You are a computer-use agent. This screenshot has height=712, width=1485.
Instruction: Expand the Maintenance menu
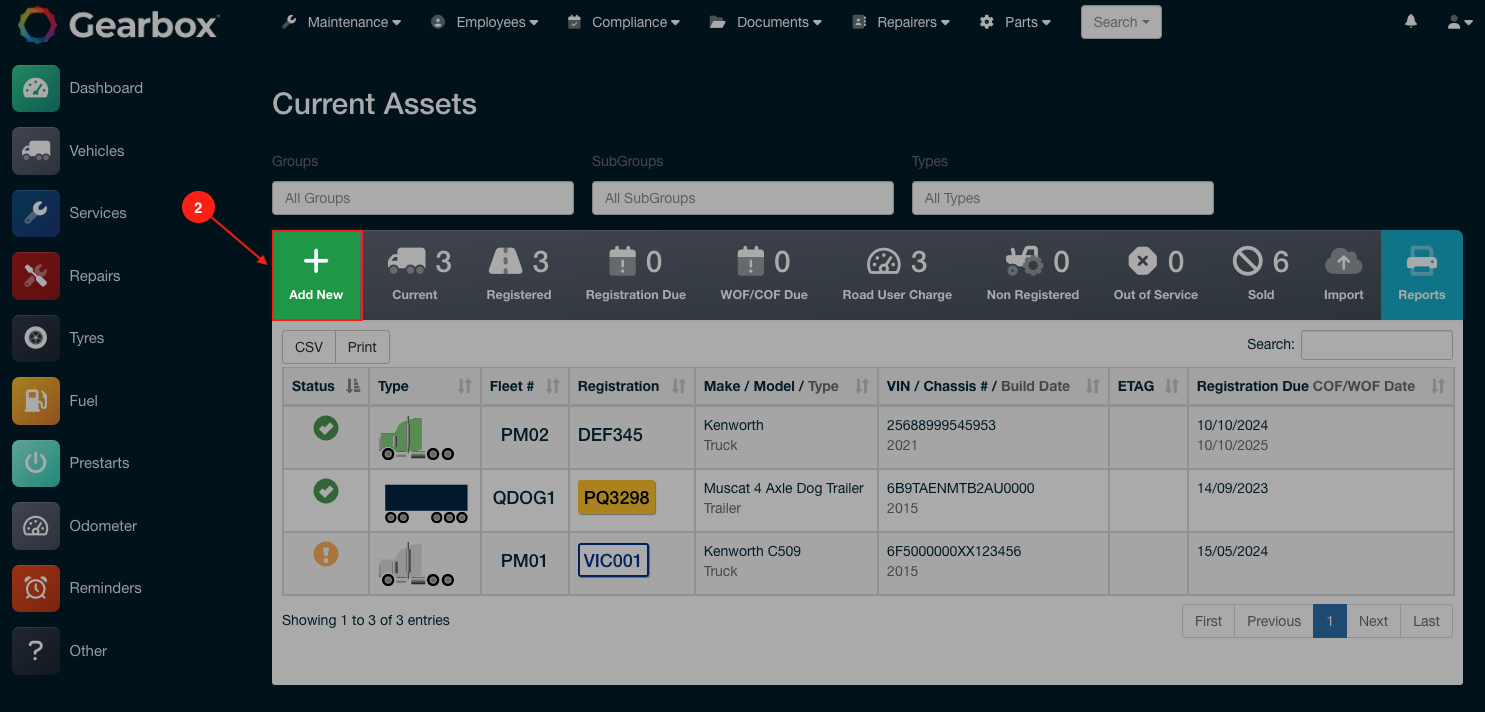(x=340, y=21)
